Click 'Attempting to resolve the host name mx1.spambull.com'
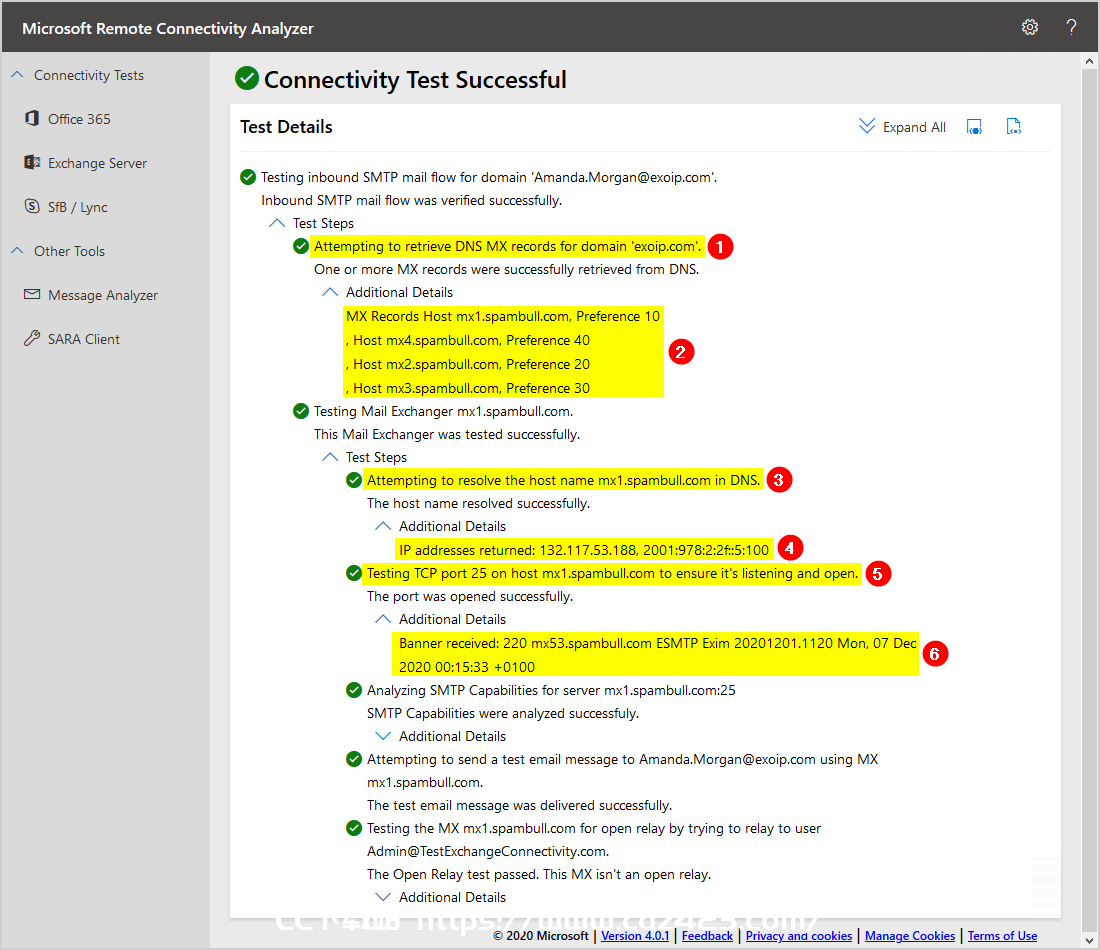 click(563, 480)
